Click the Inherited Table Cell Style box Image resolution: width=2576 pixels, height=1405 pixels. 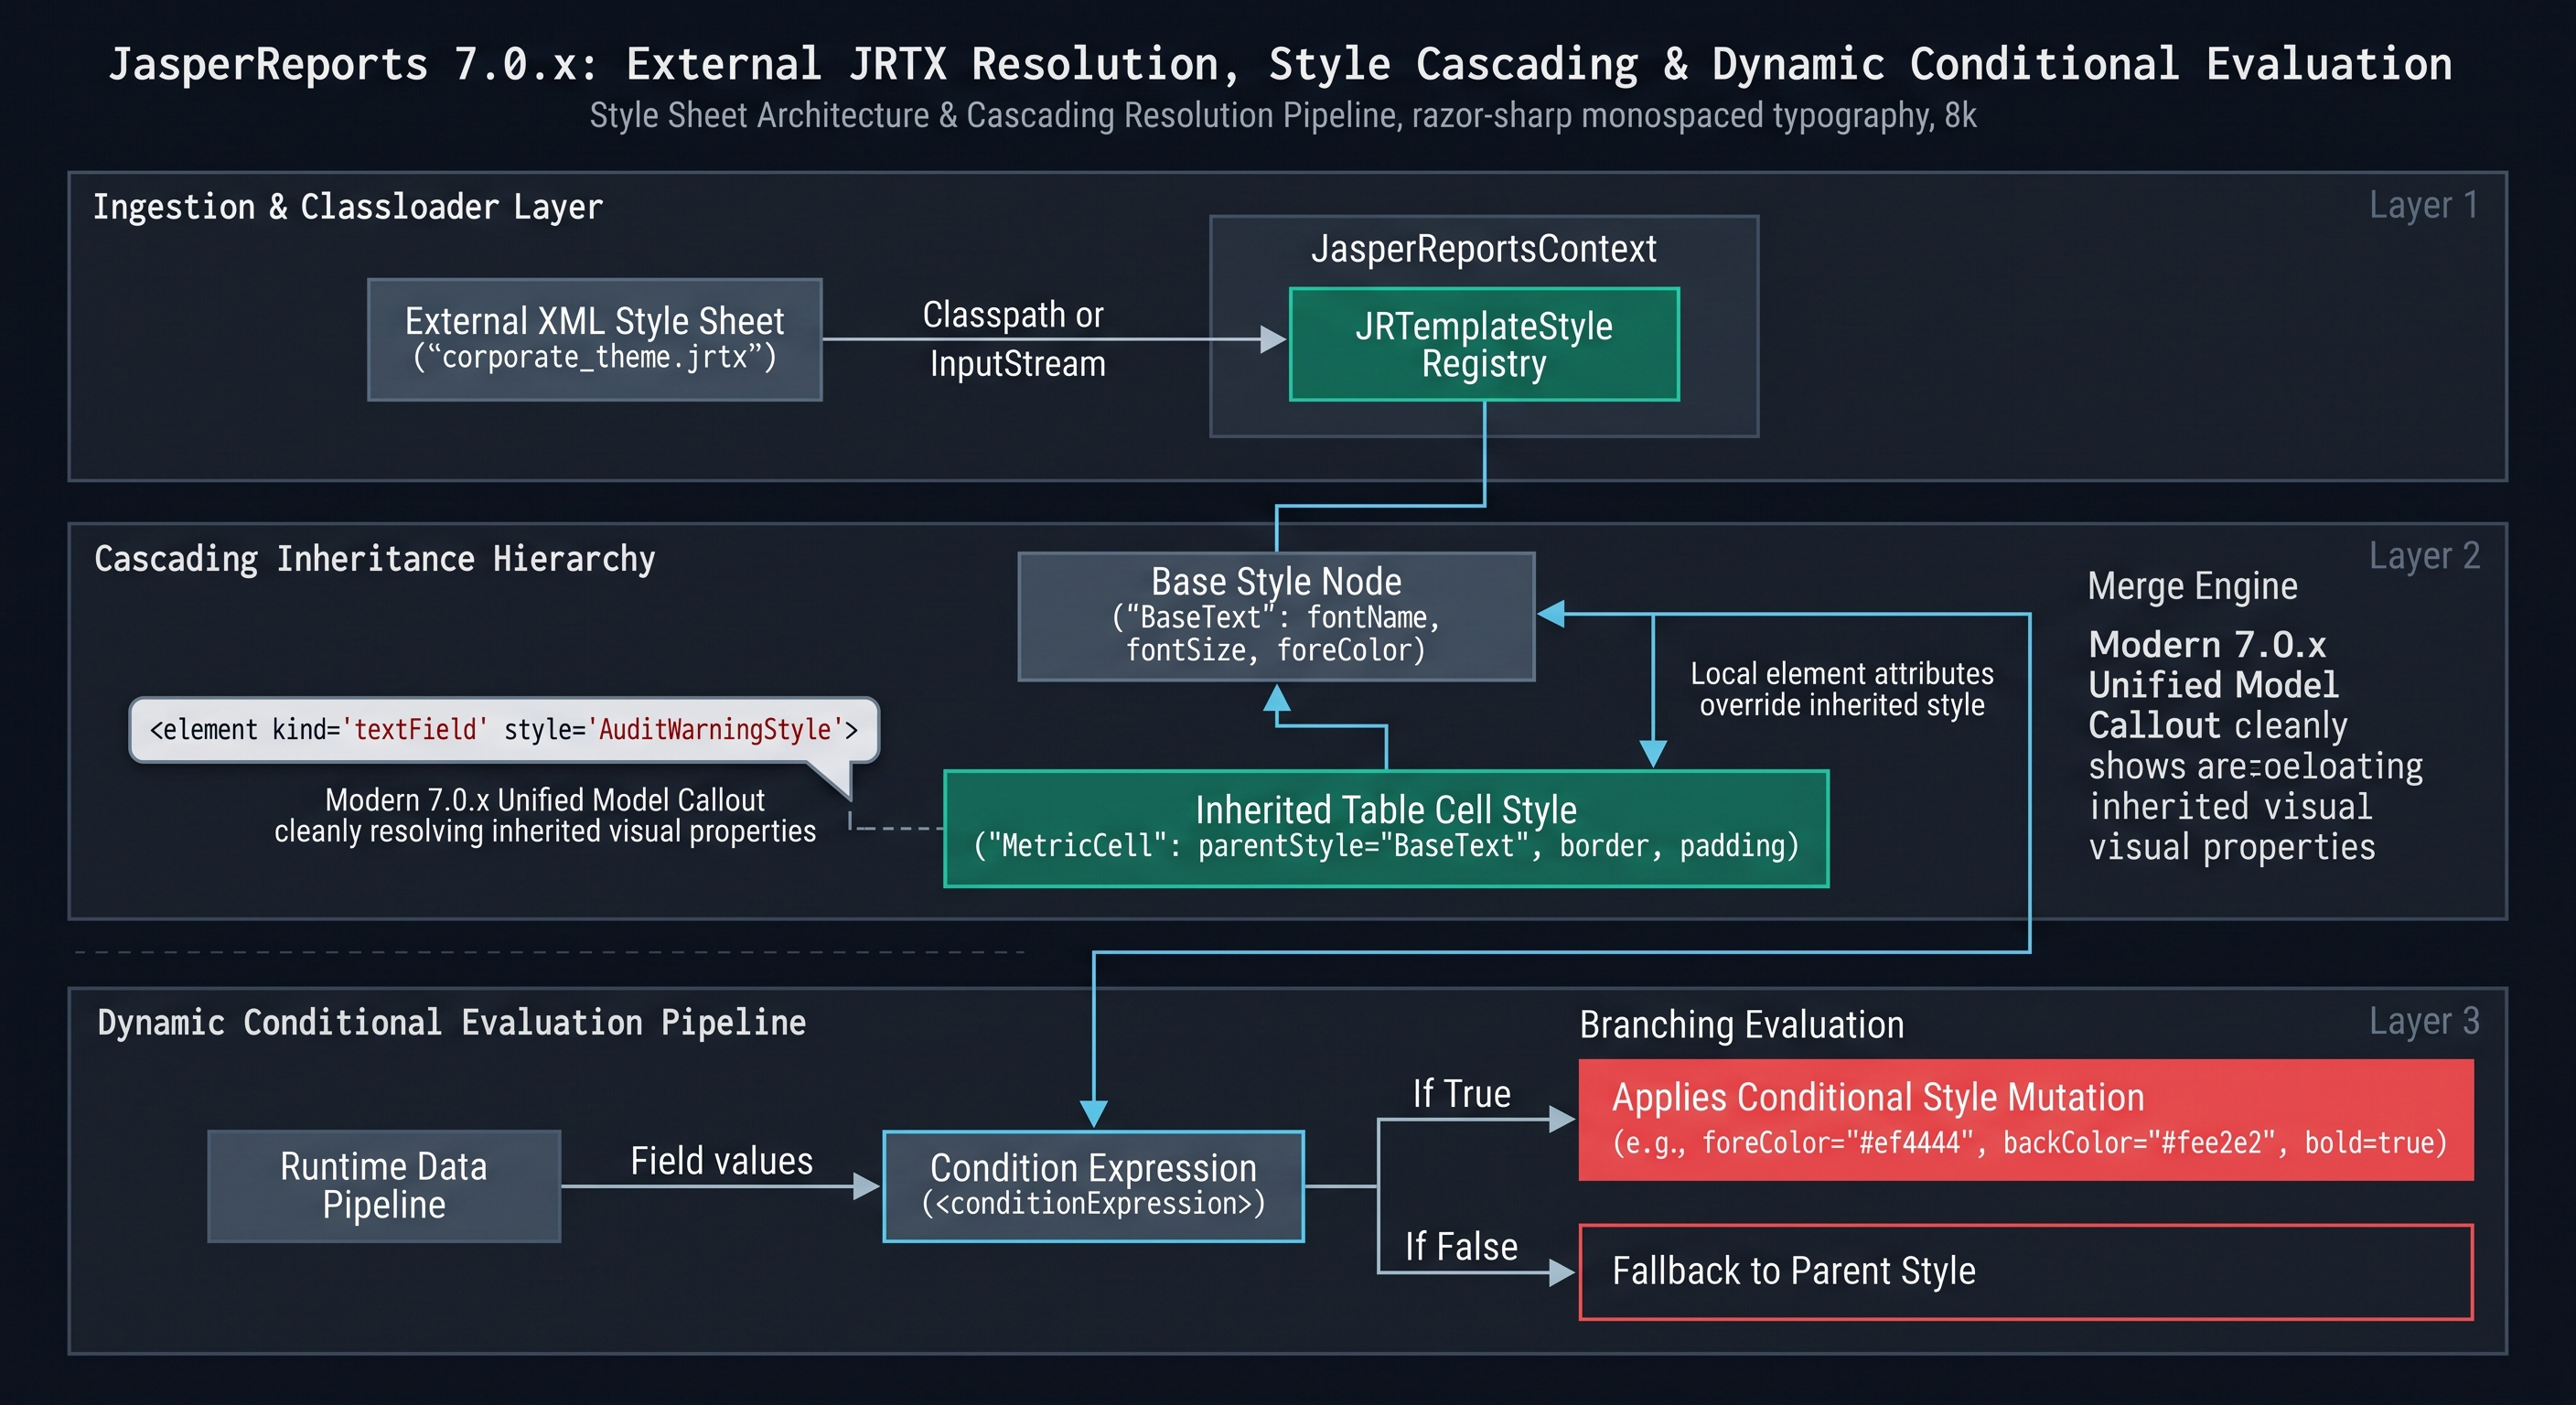[1386, 829]
